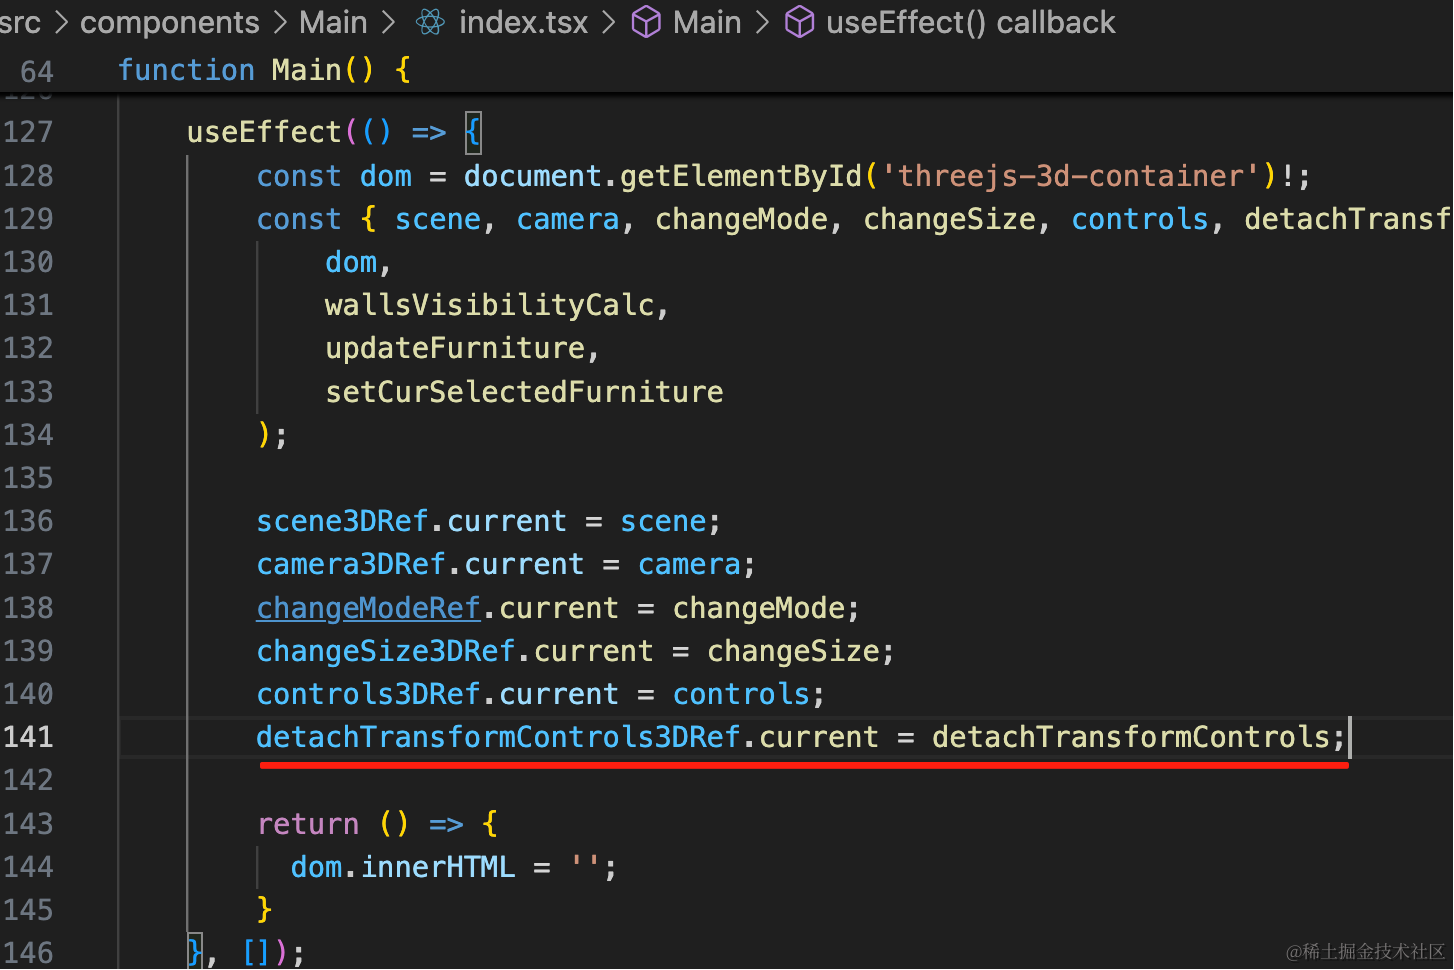
Task: Click the cube icon before Main breadcrumb
Action: coord(646,22)
